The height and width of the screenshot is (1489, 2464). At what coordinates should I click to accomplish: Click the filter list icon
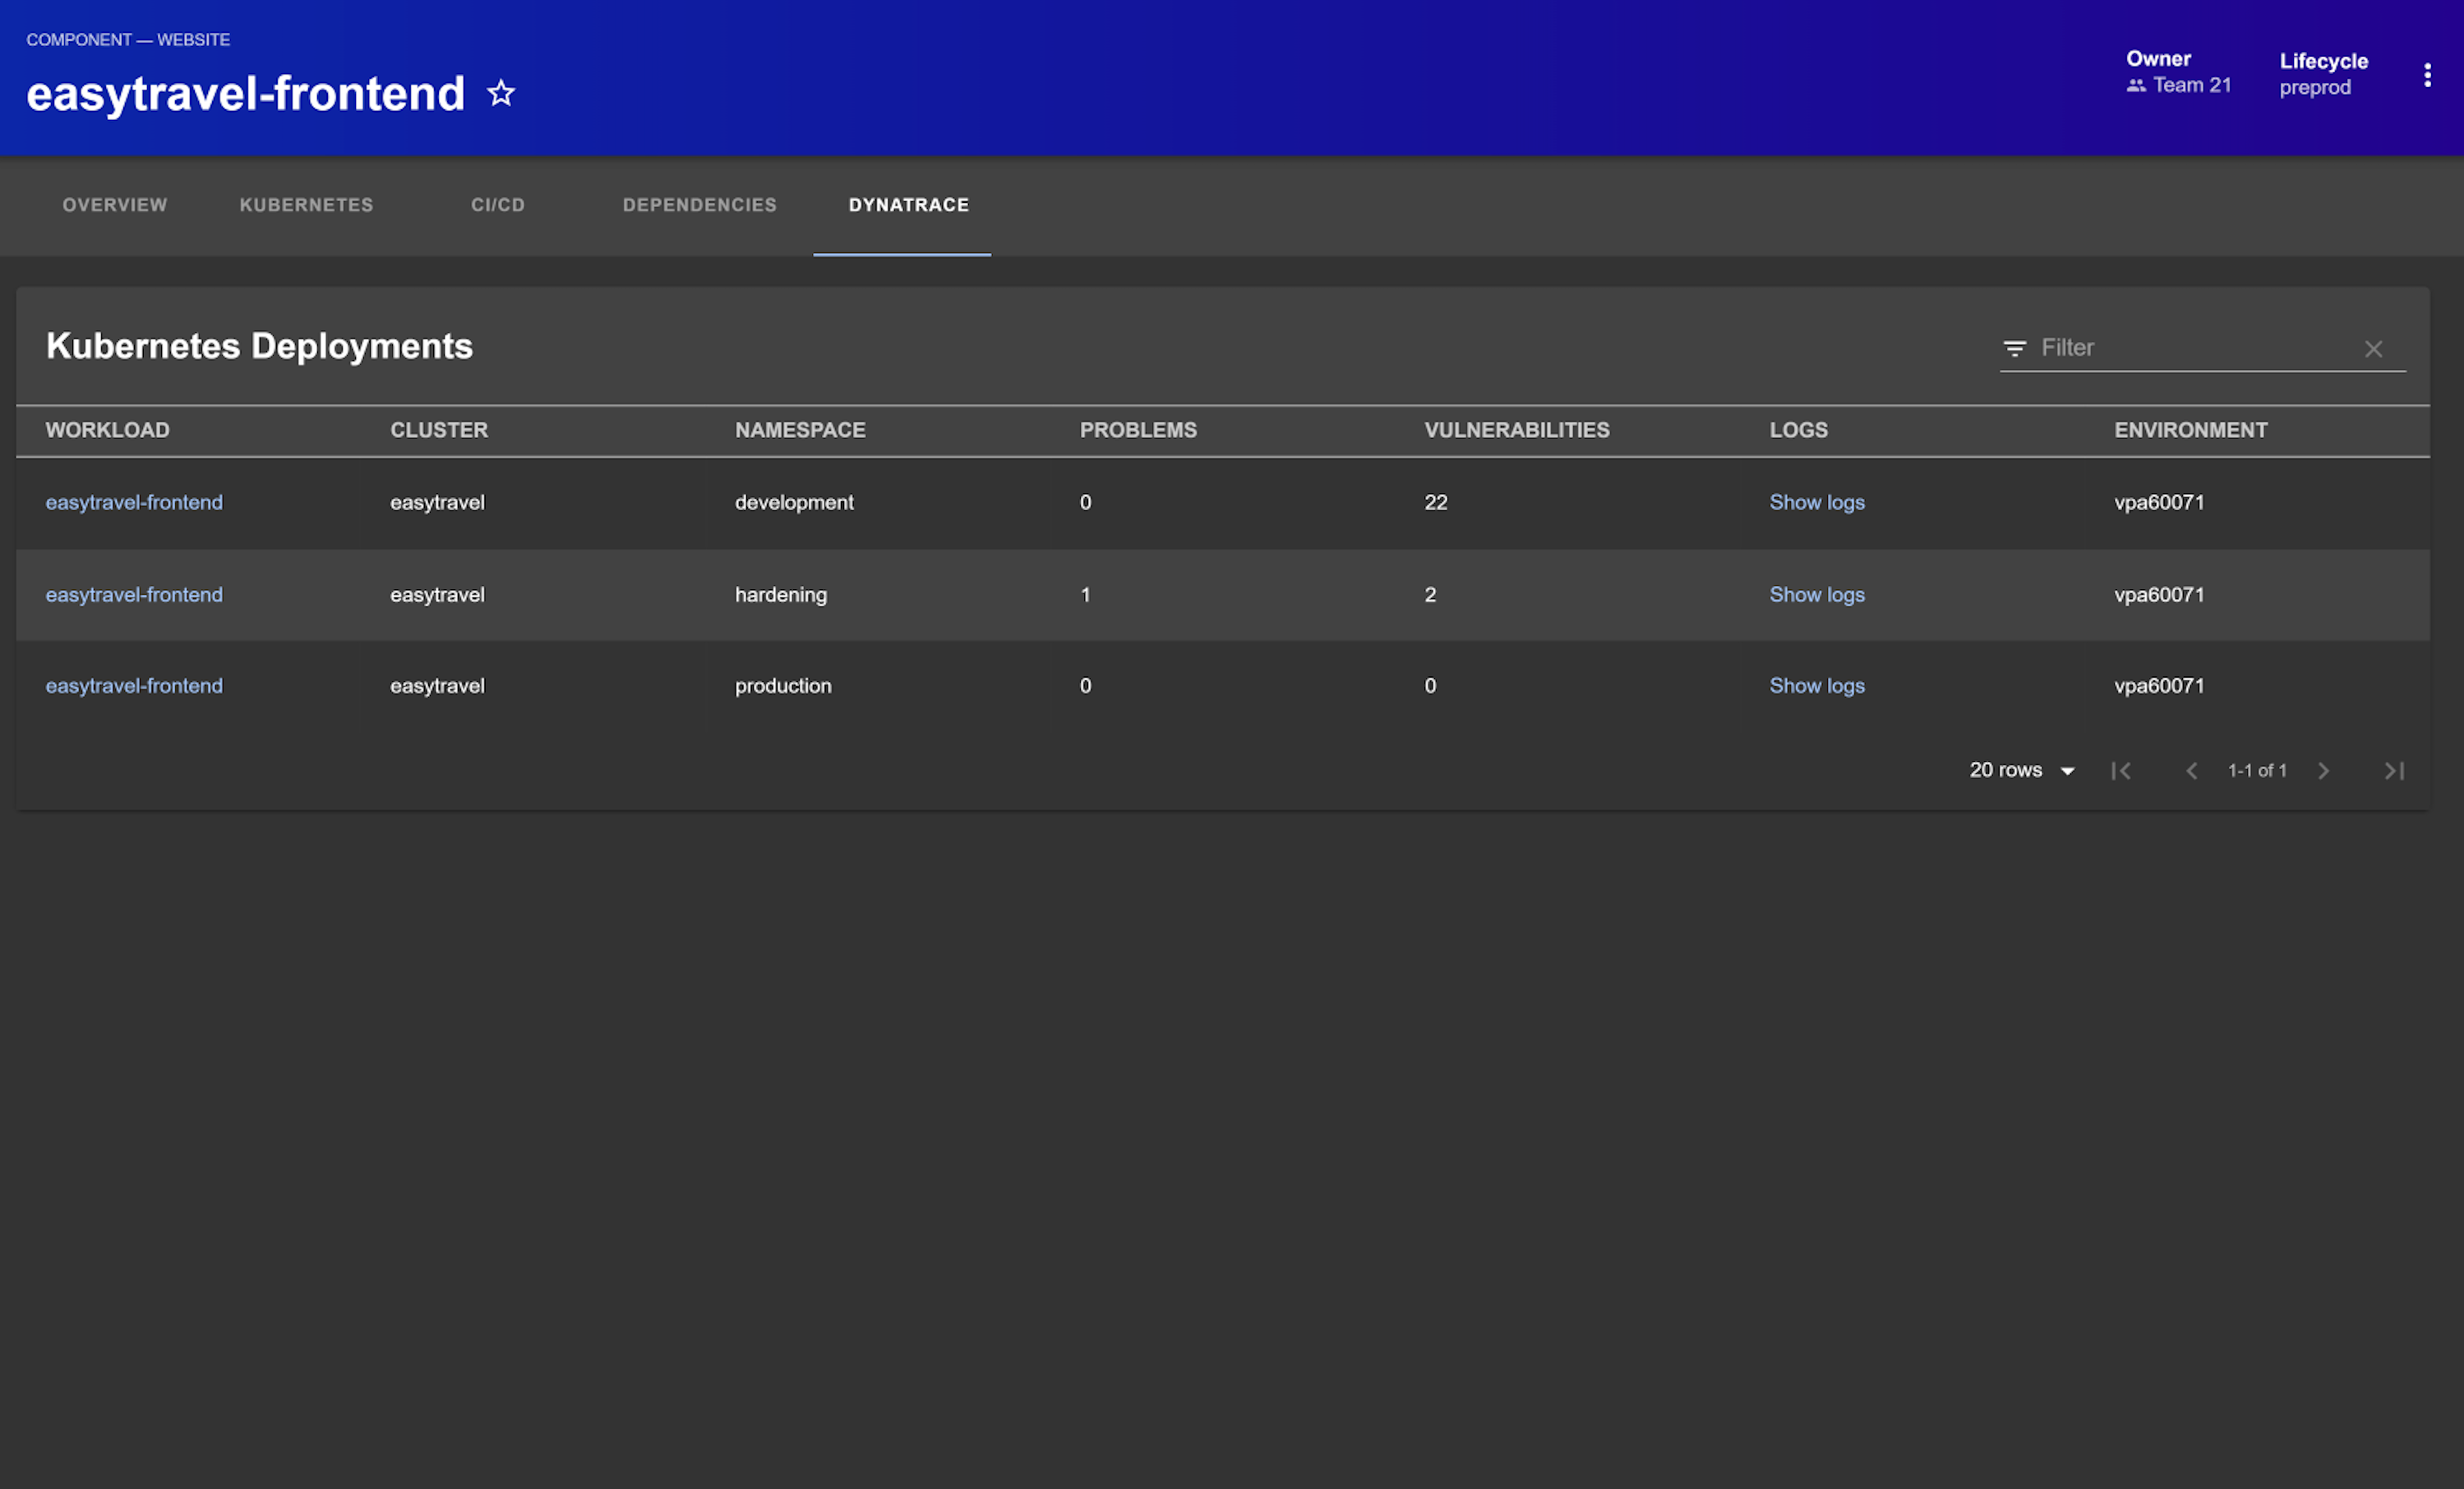[2014, 348]
